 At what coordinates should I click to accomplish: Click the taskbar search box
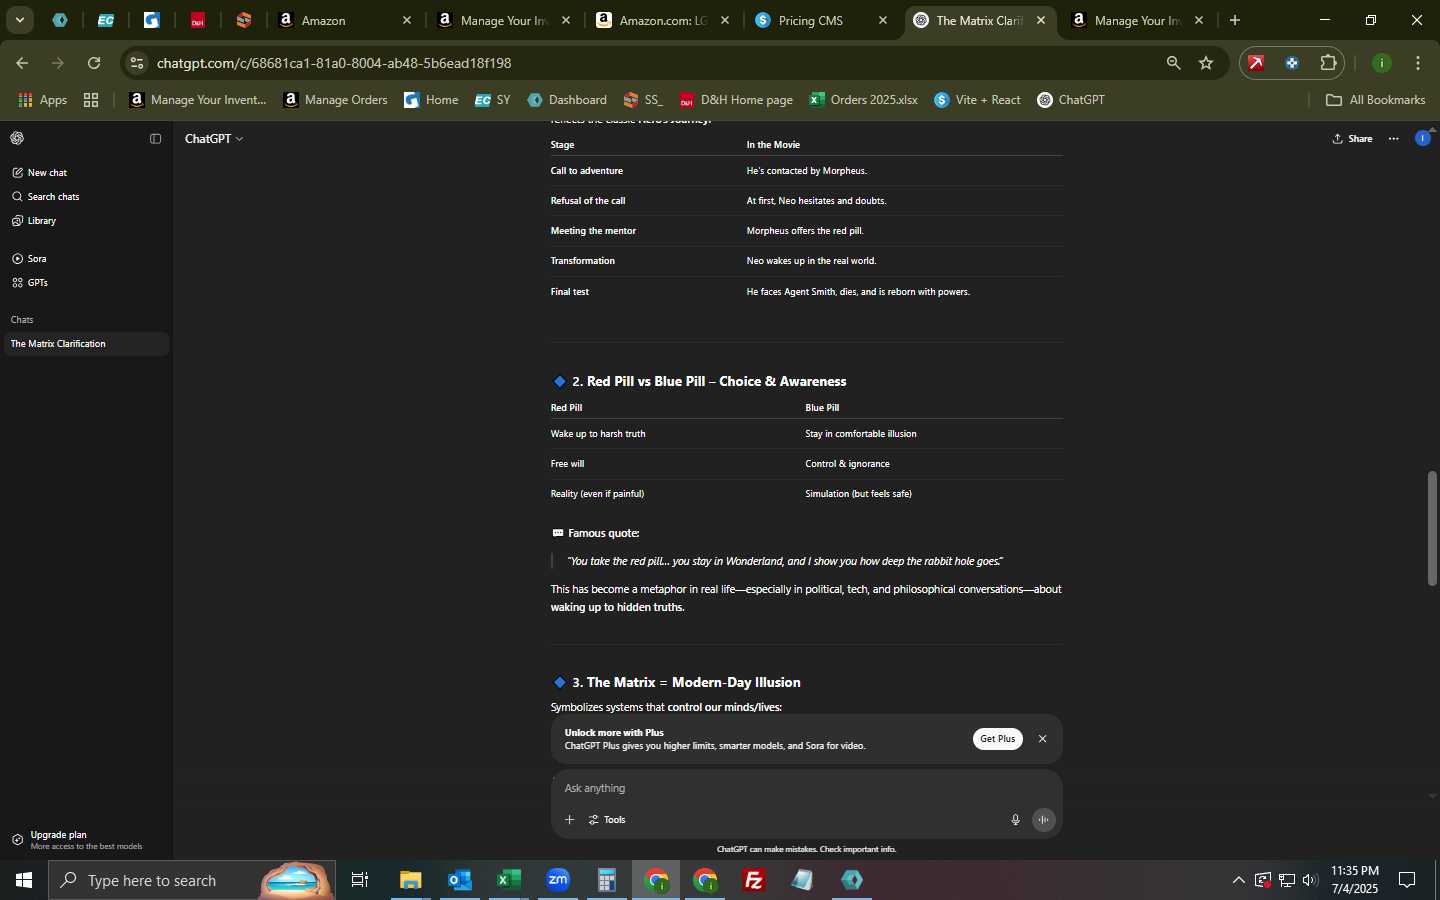192,880
